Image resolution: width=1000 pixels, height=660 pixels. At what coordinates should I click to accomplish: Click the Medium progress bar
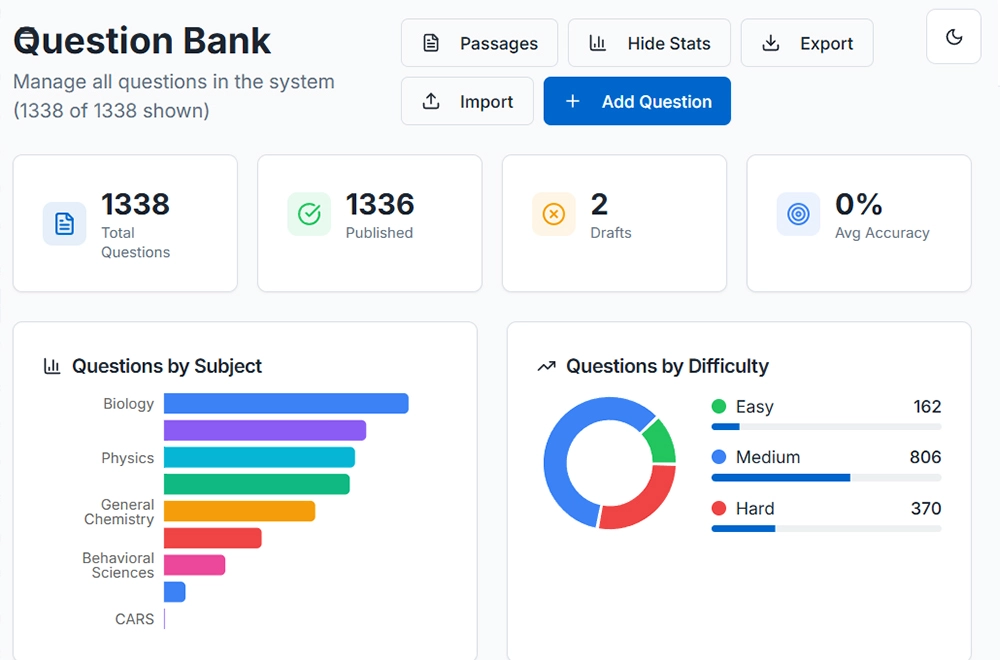(x=827, y=478)
